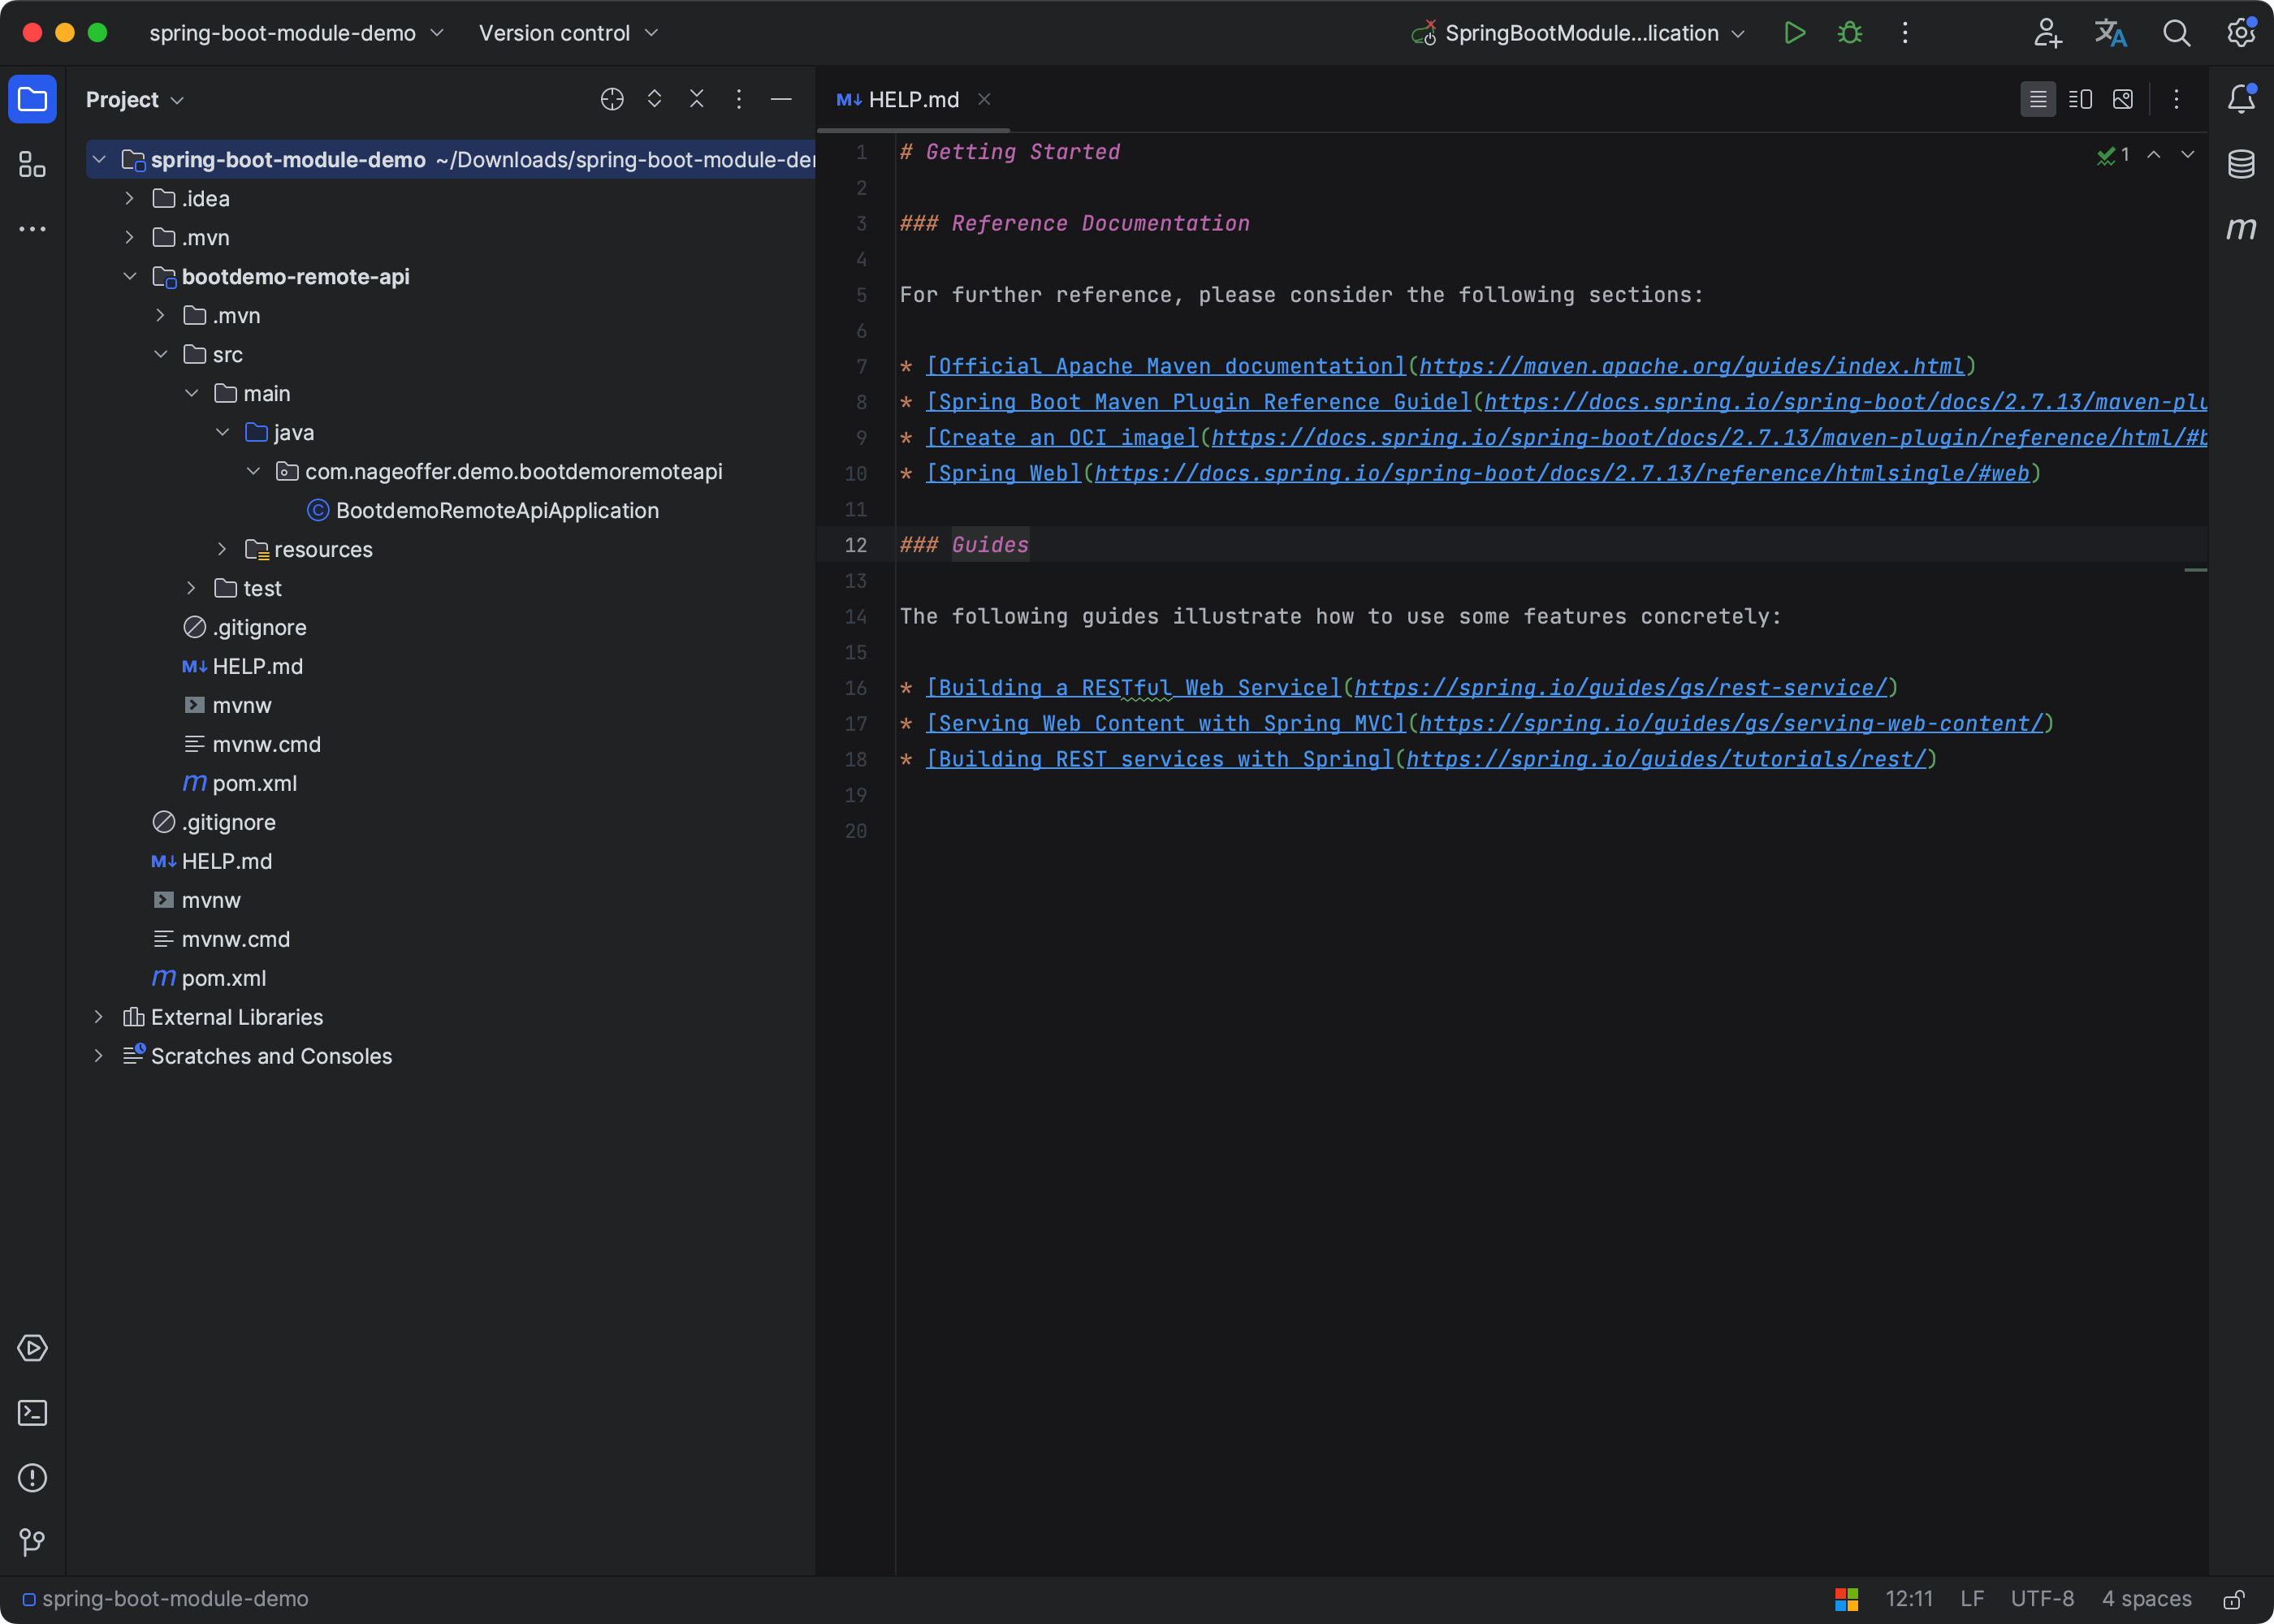The width and height of the screenshot is (2274, 1624).
Task: Open the Problems tool window
Action: (32, 1478)
